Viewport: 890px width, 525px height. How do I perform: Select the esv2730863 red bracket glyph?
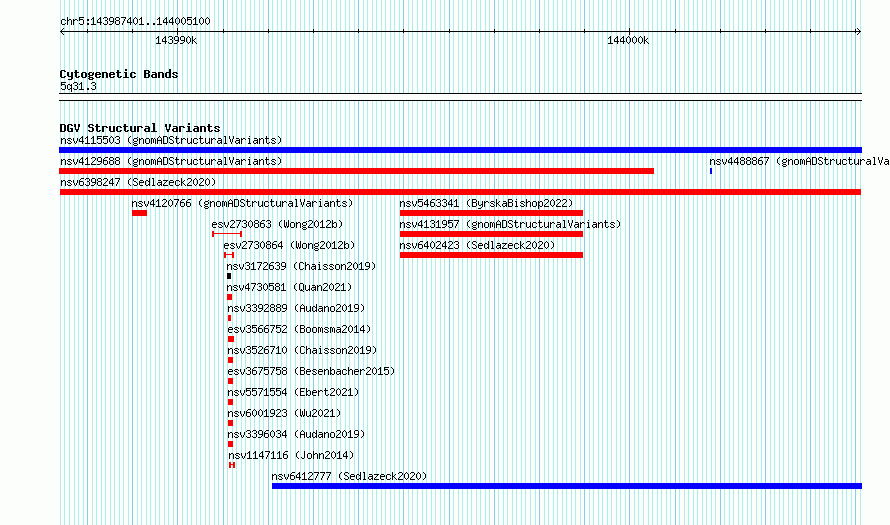(227, 234)
